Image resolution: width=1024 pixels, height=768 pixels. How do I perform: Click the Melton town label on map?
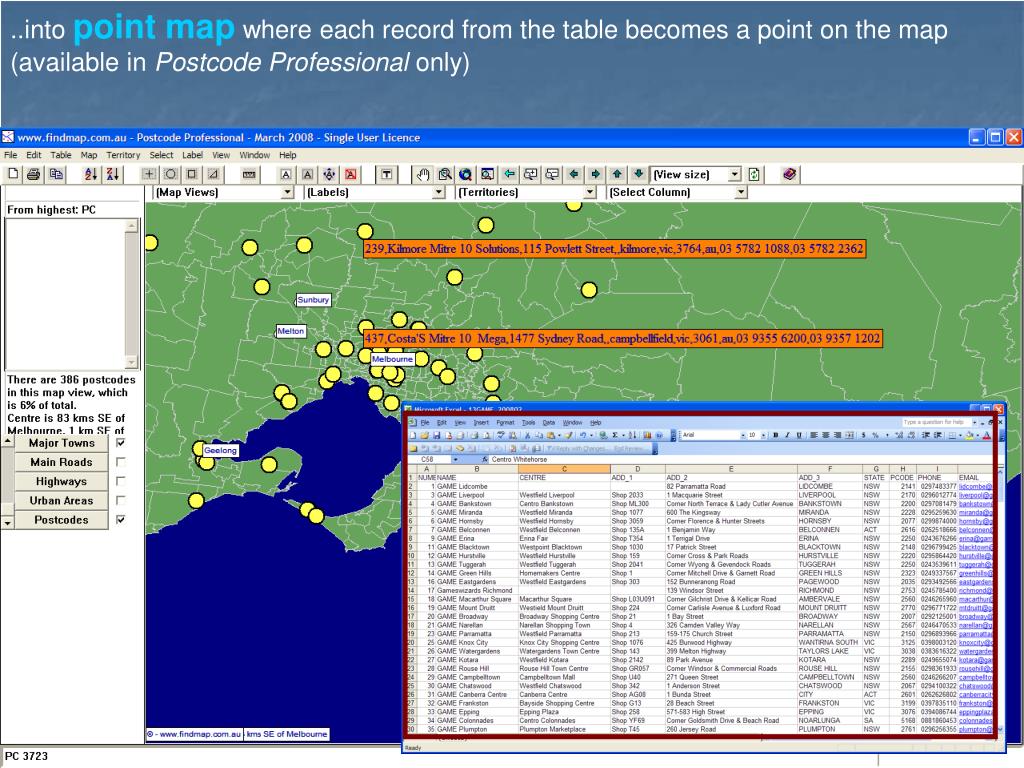pos(291,331)
